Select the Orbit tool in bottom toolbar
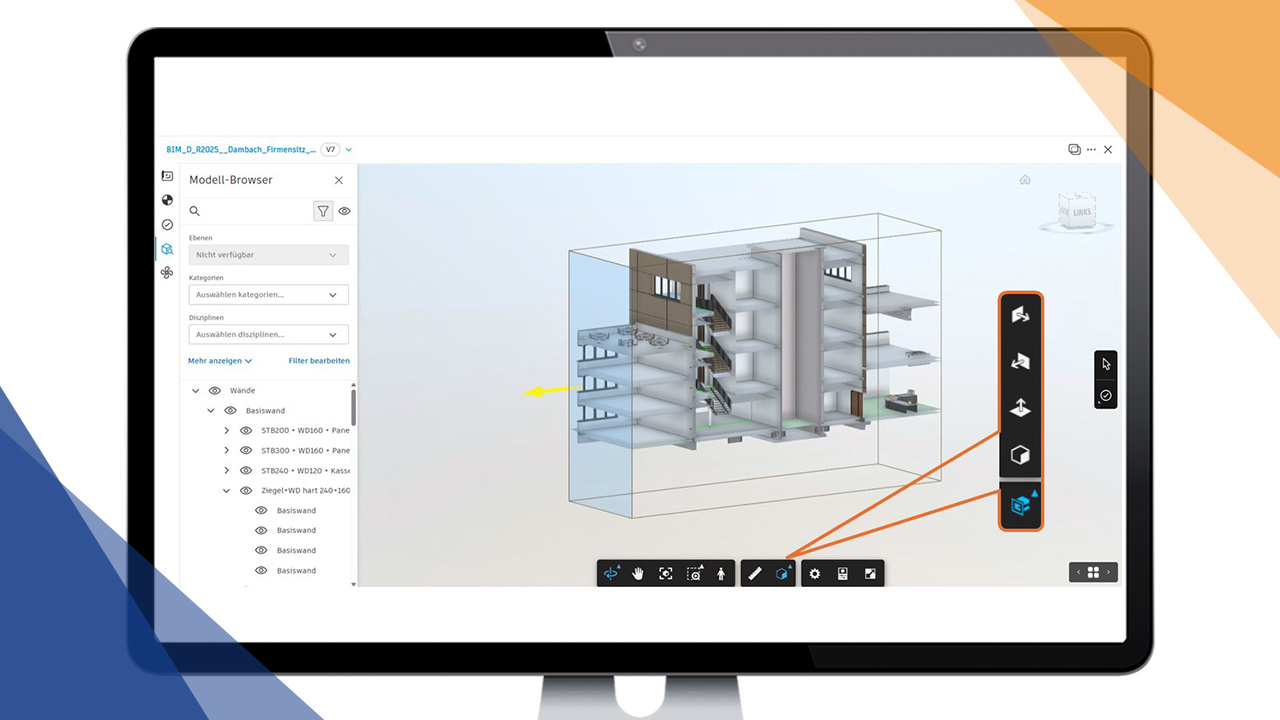The width and height of the screenshot is (1280, 720). (611, 573)
